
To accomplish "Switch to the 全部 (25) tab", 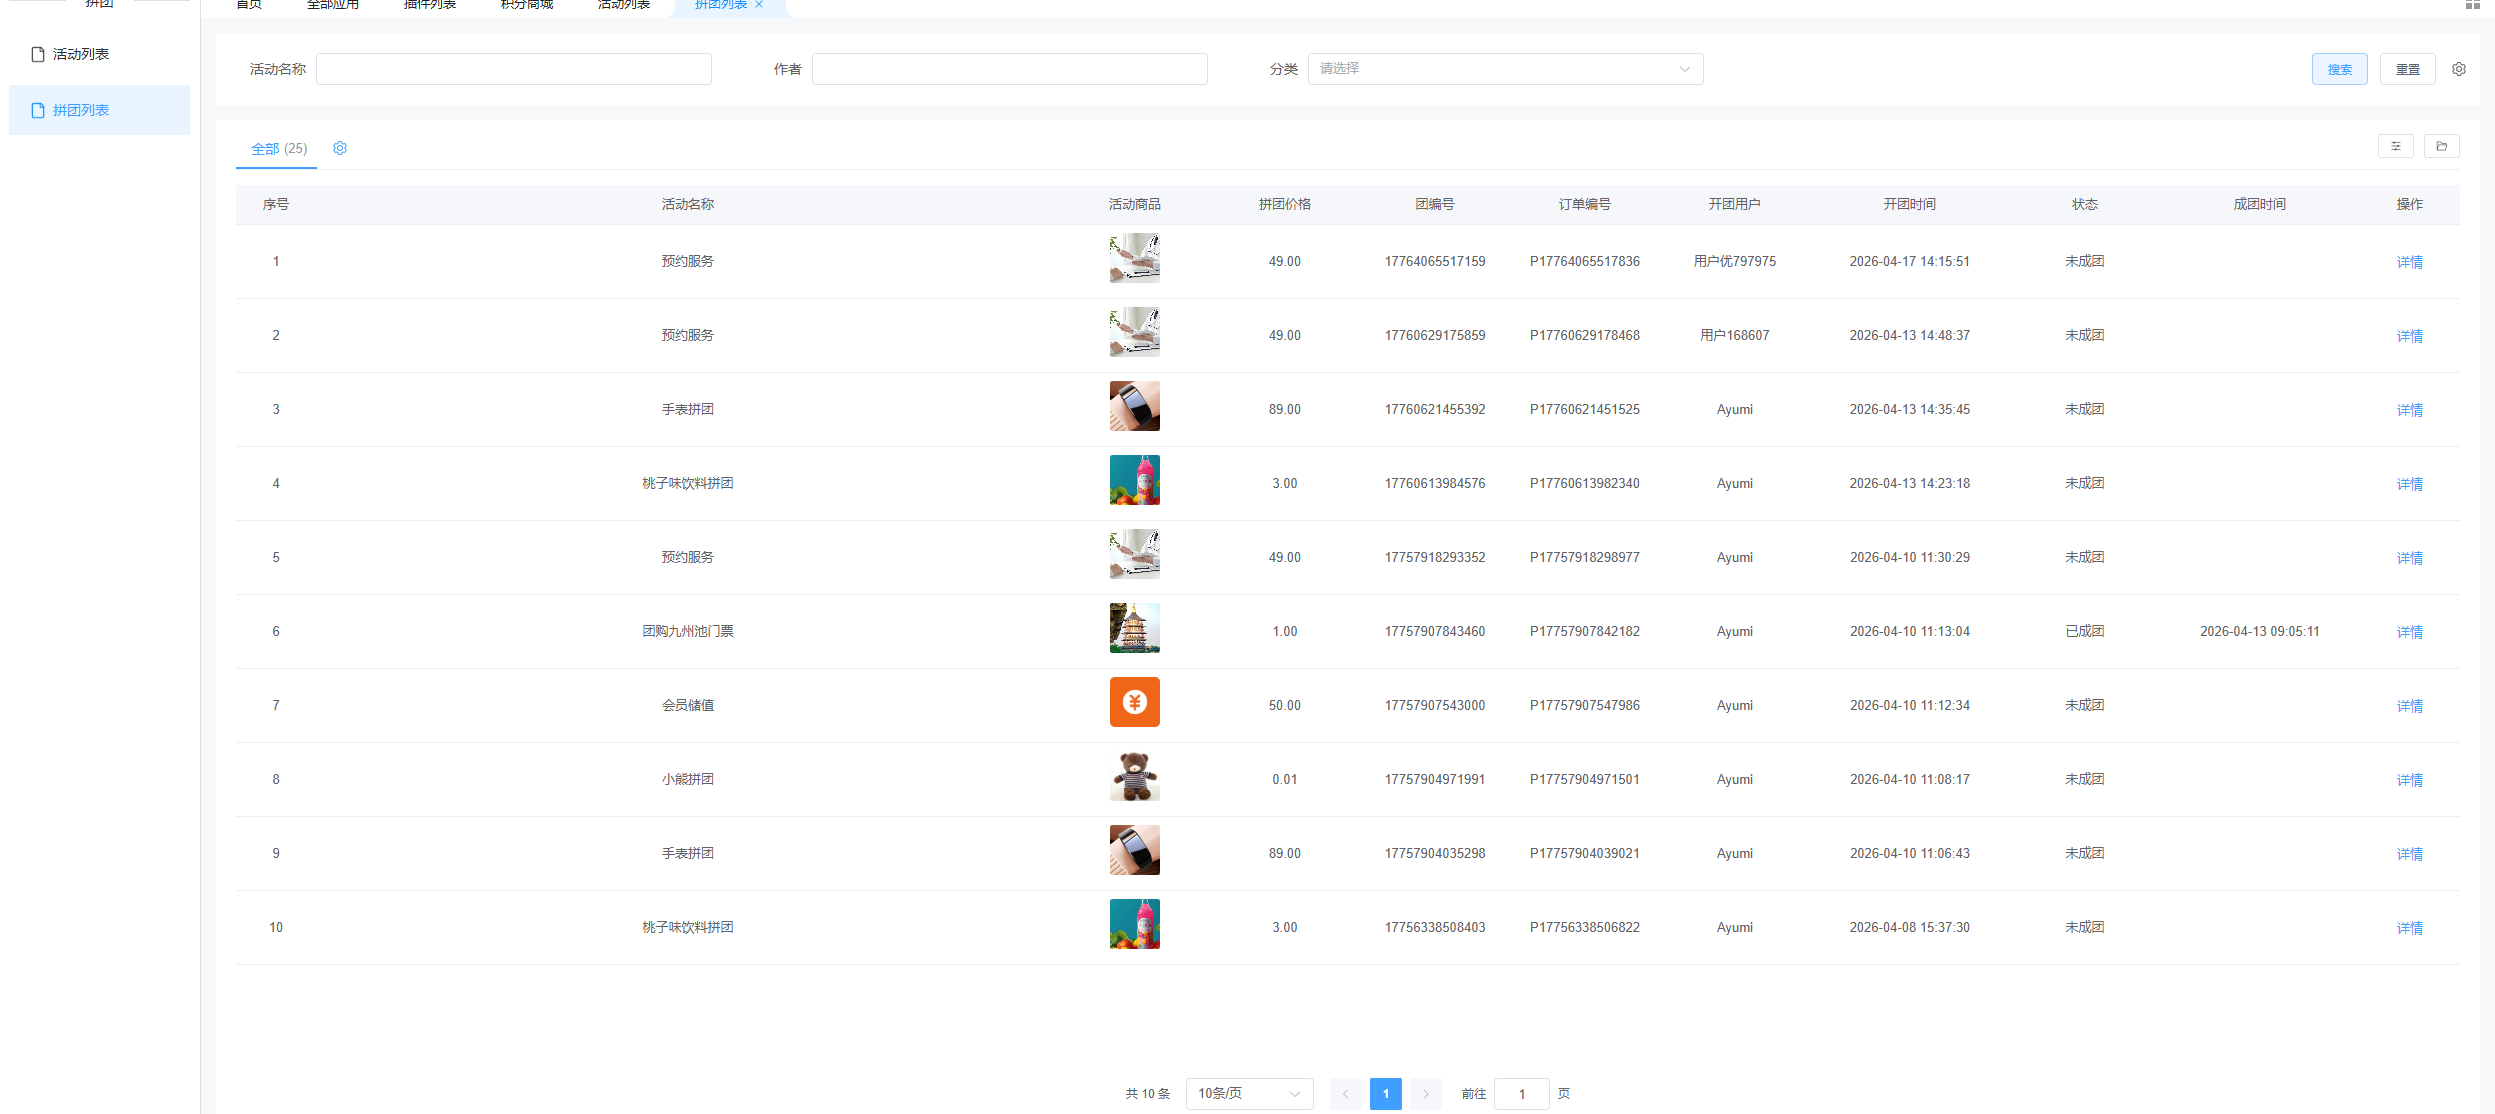I will 279,149.
